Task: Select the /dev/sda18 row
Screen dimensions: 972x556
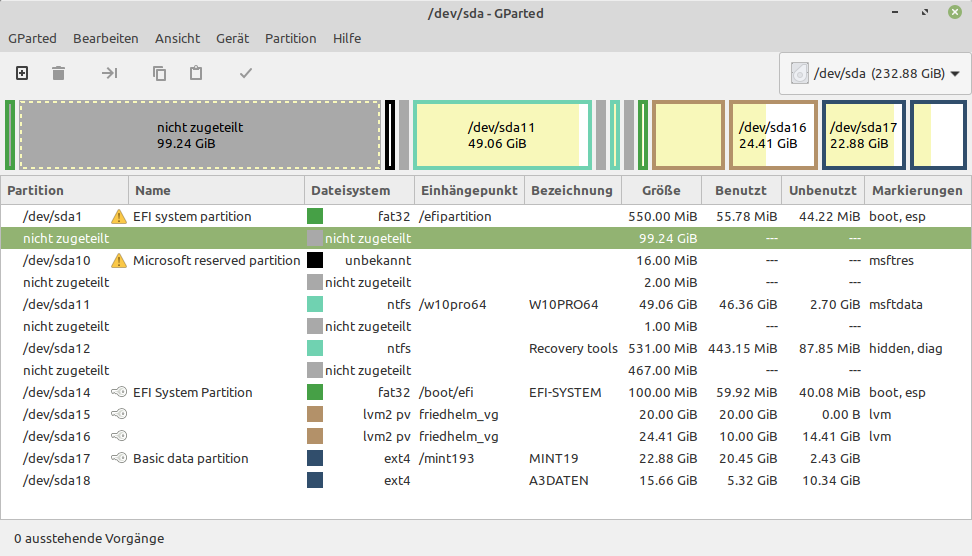Action: tap(486, 480)
